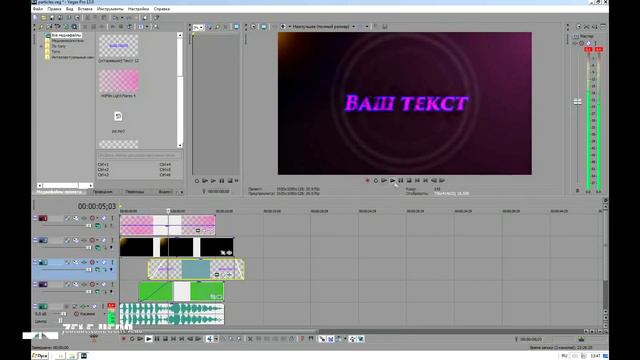Open the Windows Start button
Screen dimensions: 640x360
(x=40, y=356)
